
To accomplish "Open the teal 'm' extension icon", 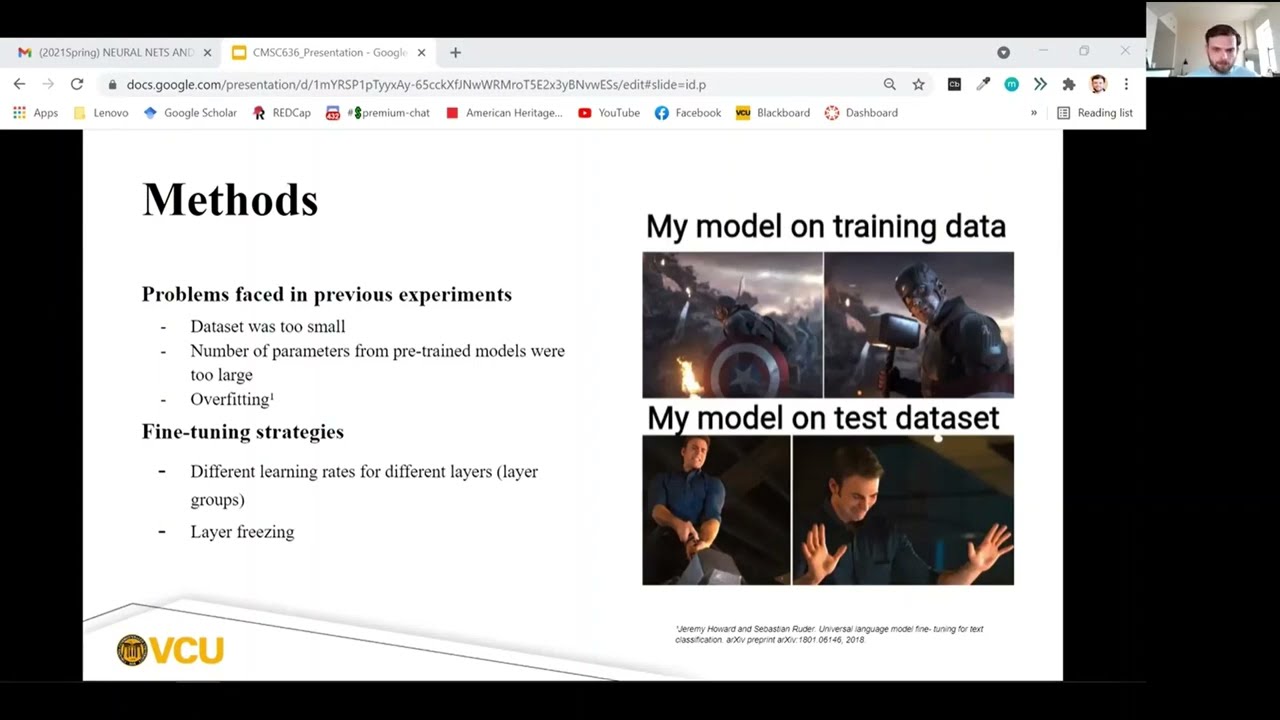I will click(x=1012, y=85).
